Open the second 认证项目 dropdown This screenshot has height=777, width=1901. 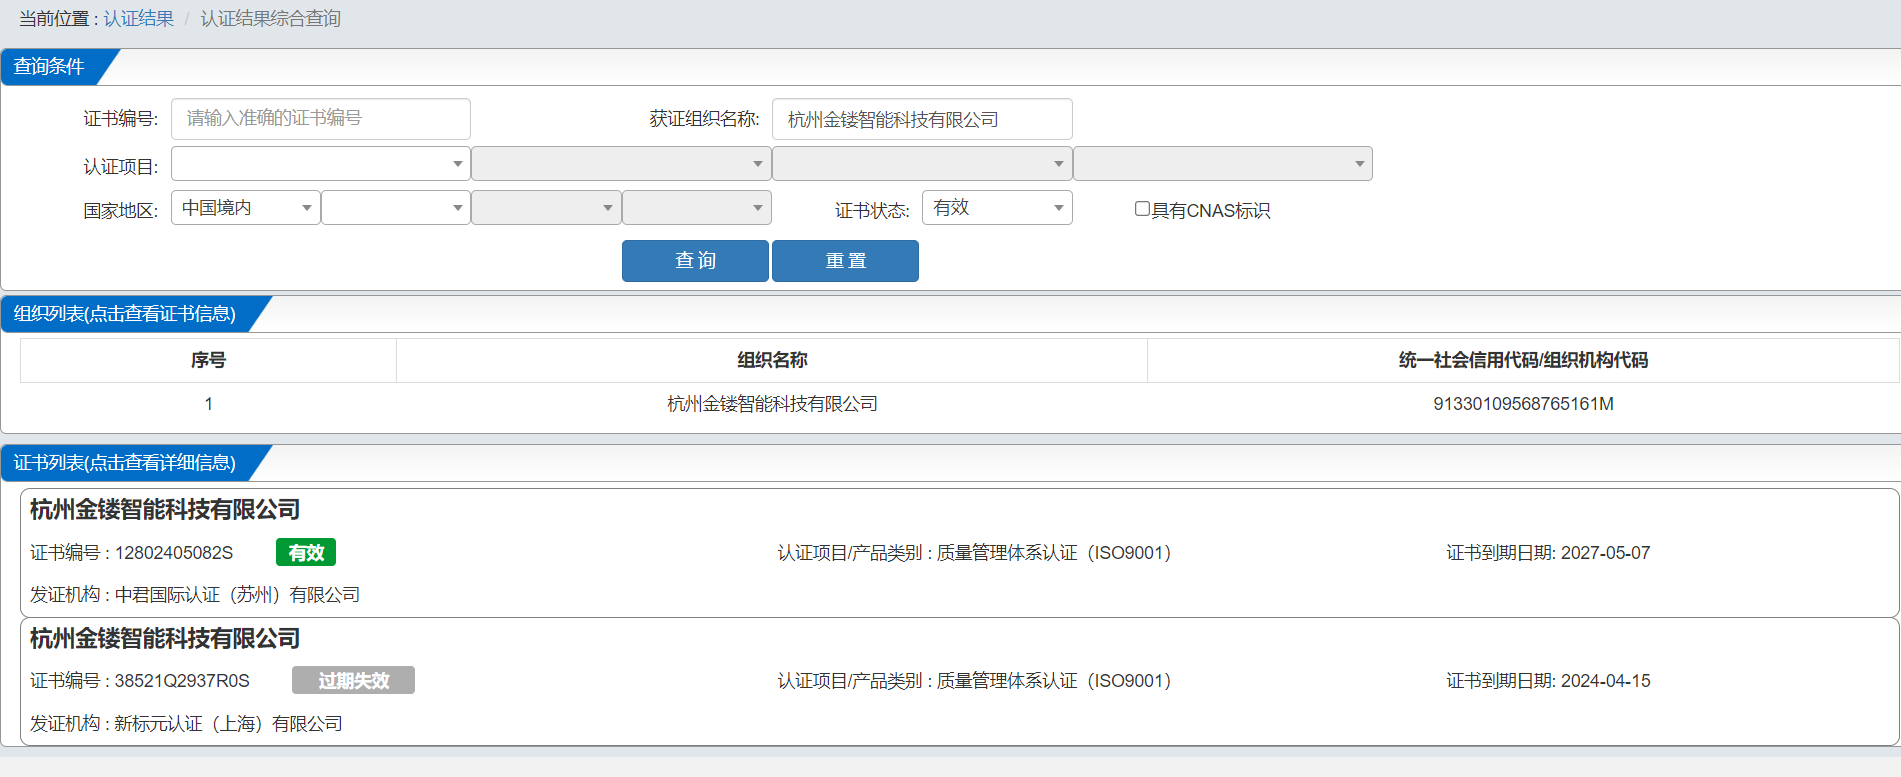click(x=621, y=164)
